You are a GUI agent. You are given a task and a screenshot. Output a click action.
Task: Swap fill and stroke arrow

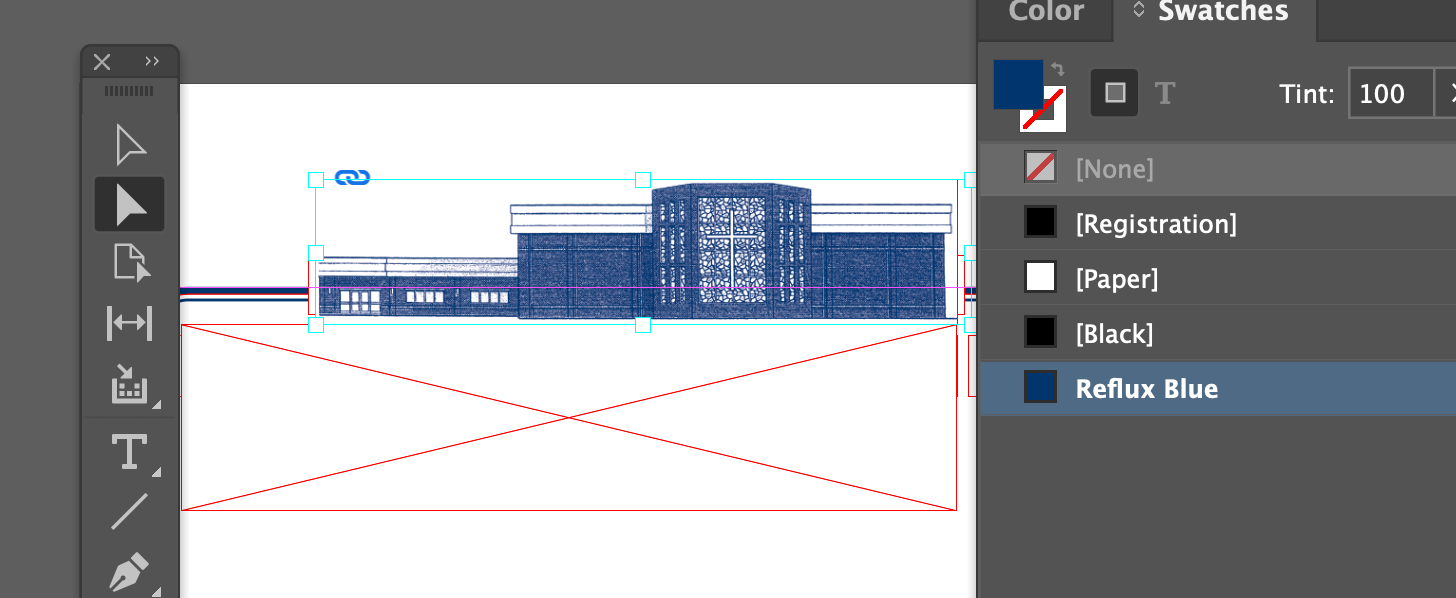[x=1057, y=70]
